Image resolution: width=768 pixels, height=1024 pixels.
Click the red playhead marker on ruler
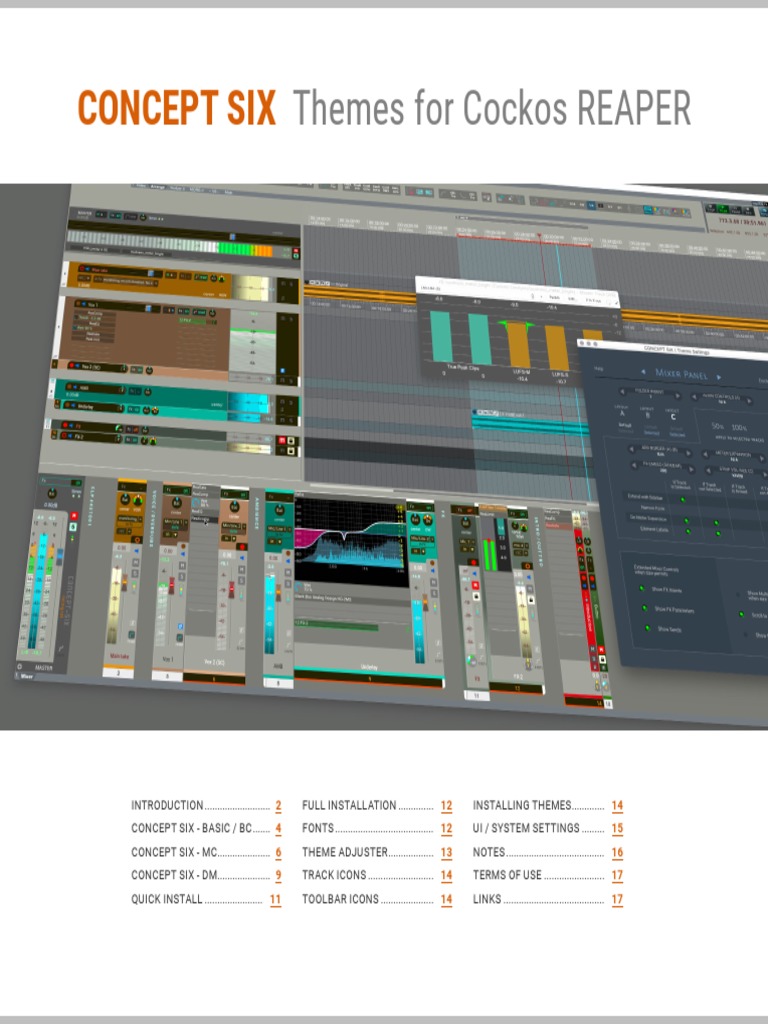click(x=539, y=235)
